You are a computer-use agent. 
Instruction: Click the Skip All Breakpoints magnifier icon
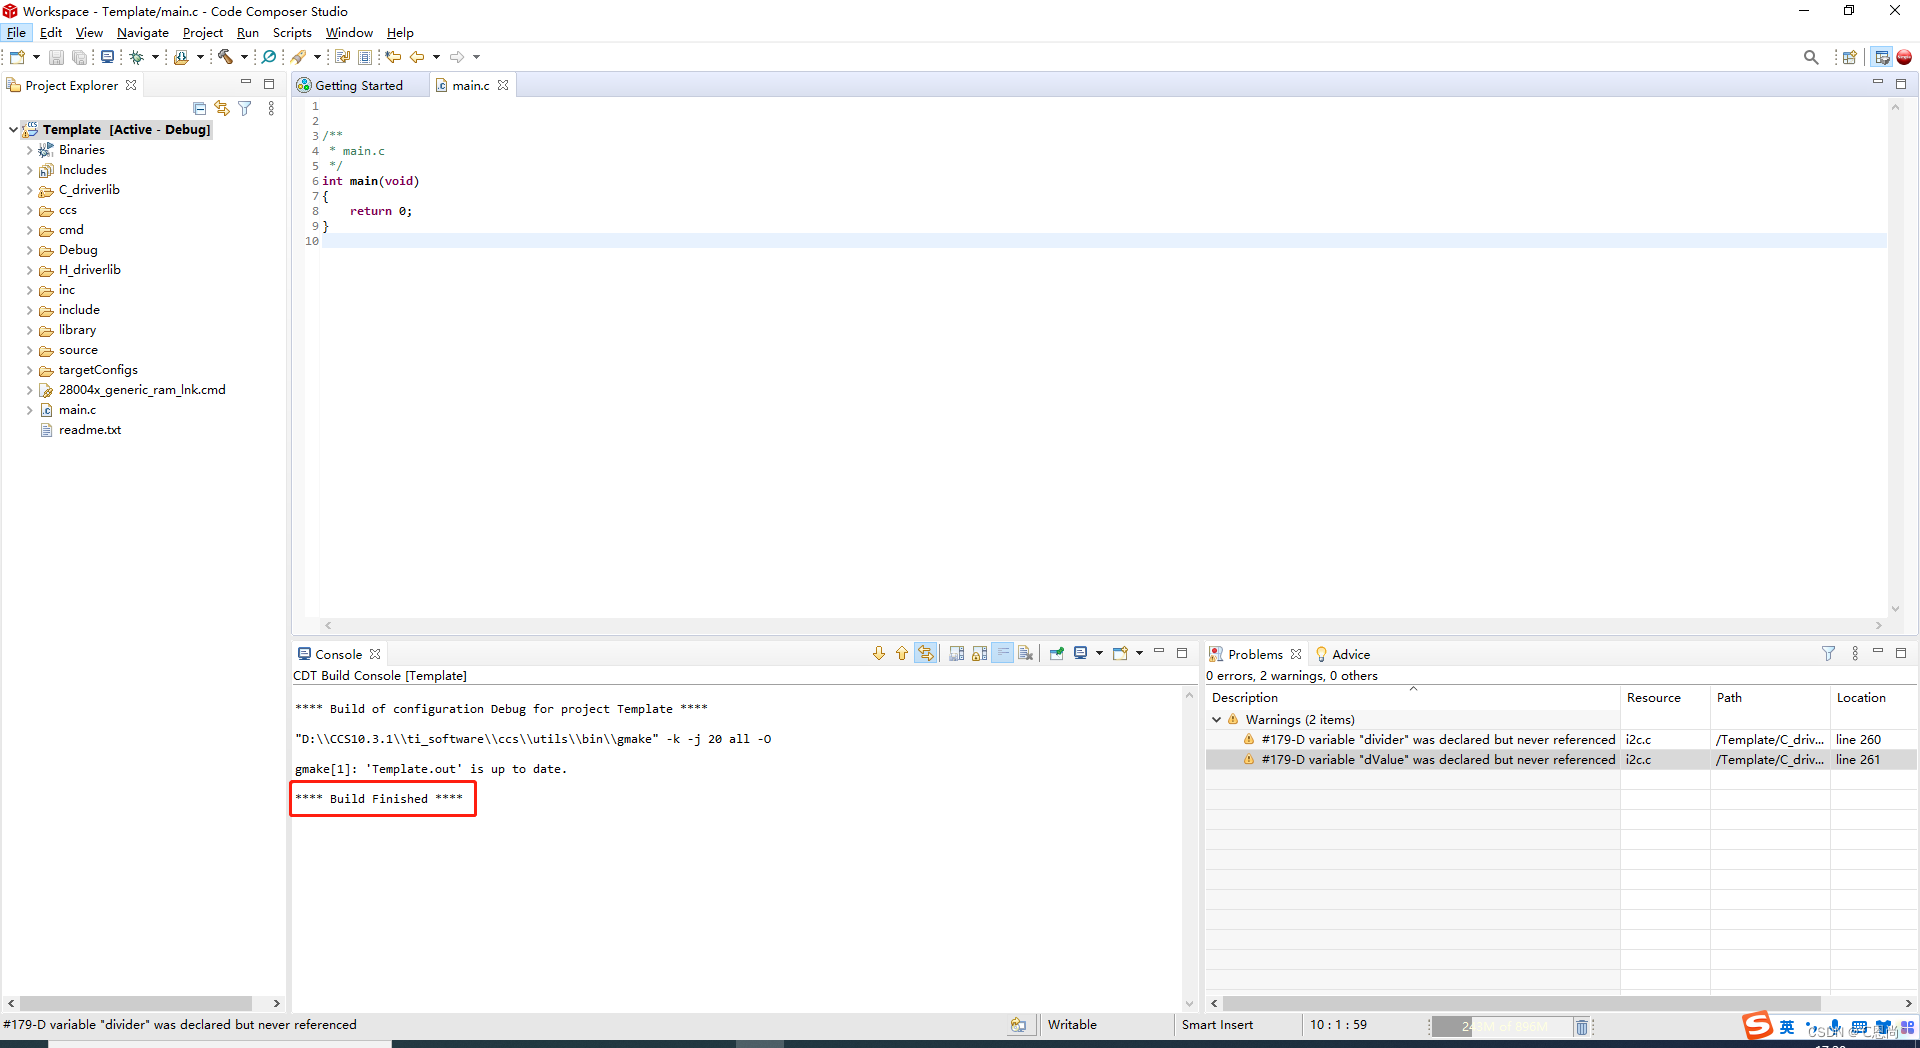[269, 57]
